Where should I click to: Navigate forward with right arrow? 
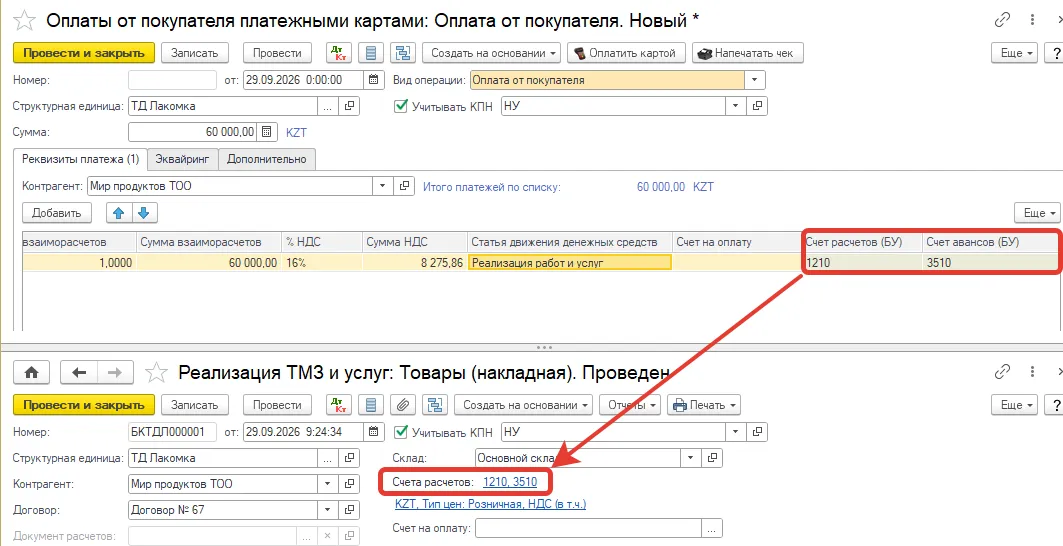click(115, 372)
